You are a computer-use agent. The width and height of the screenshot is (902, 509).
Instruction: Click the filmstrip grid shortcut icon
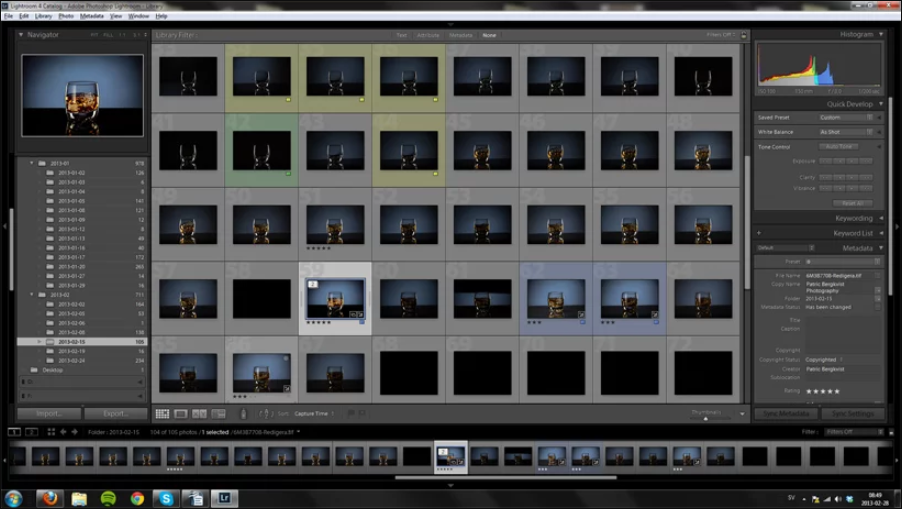51,432
